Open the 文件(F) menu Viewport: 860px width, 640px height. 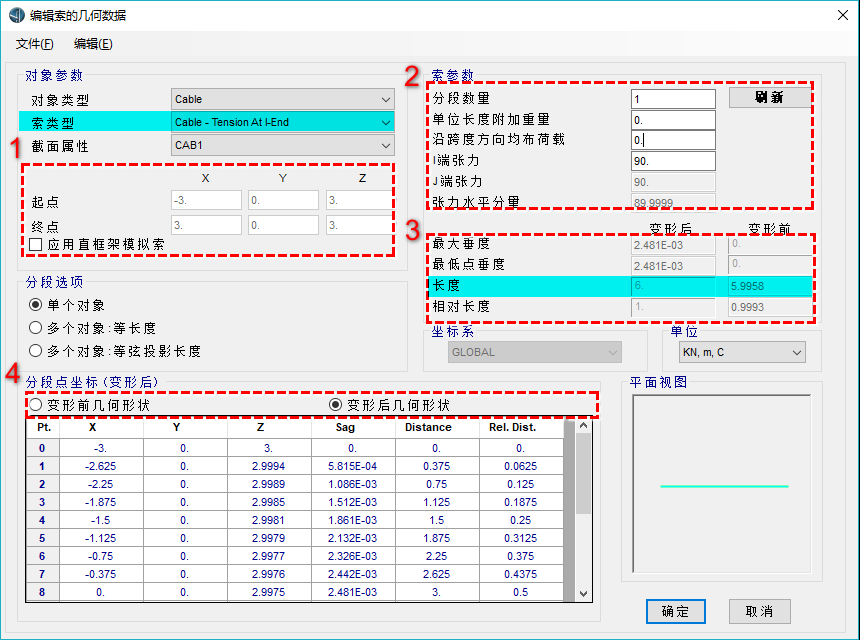click(x=35, y=44)
